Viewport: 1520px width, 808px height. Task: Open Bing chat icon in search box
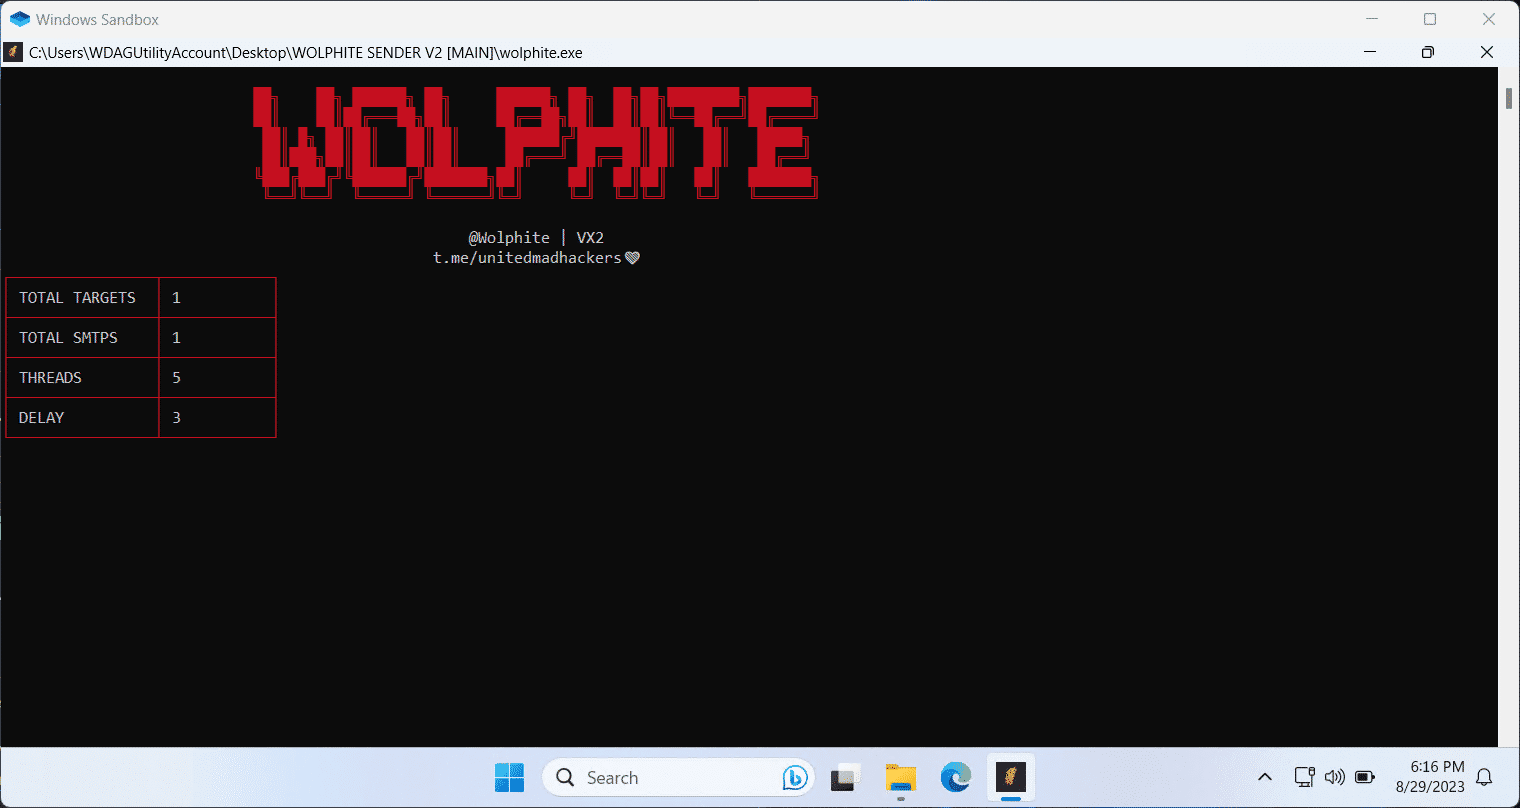(795, 777)
